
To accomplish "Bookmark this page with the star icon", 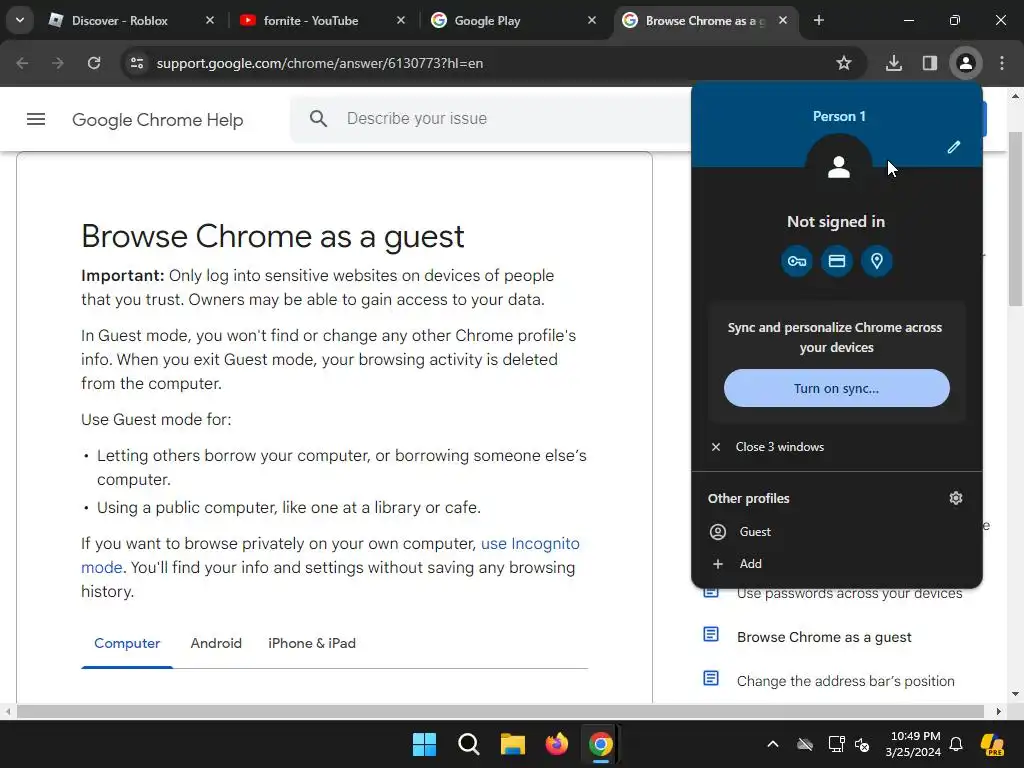I will [x=844, y=63].
